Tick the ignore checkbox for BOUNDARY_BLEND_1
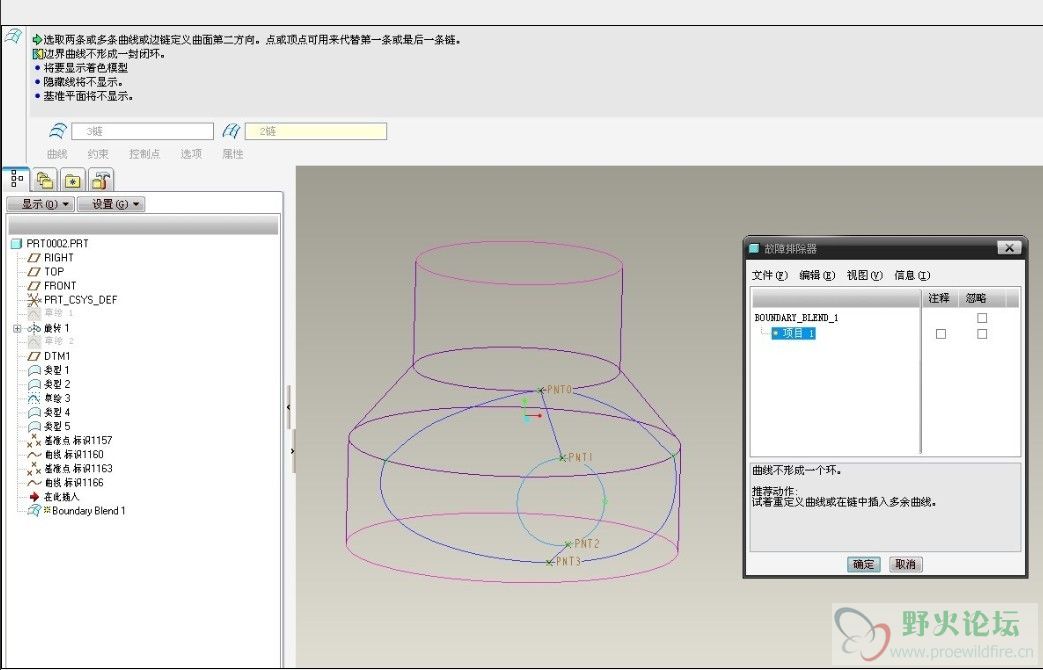1043x670 pixels. (982, 318)
